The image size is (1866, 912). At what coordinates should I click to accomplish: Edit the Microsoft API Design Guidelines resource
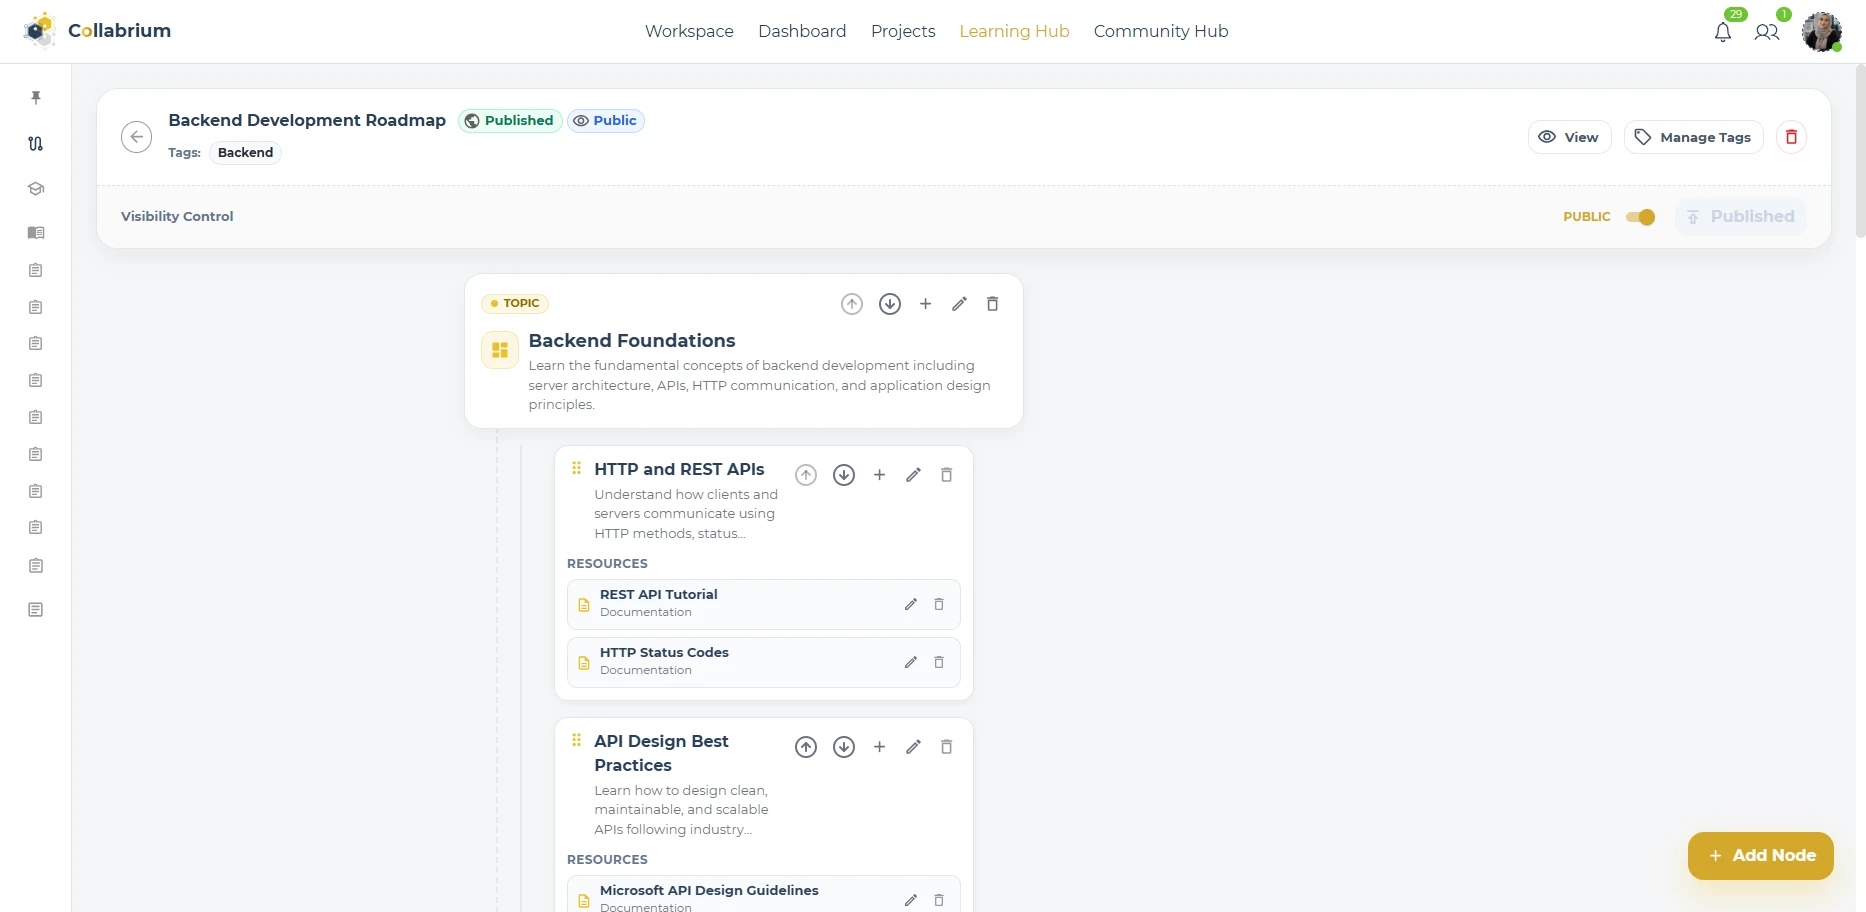coord(911,900)
